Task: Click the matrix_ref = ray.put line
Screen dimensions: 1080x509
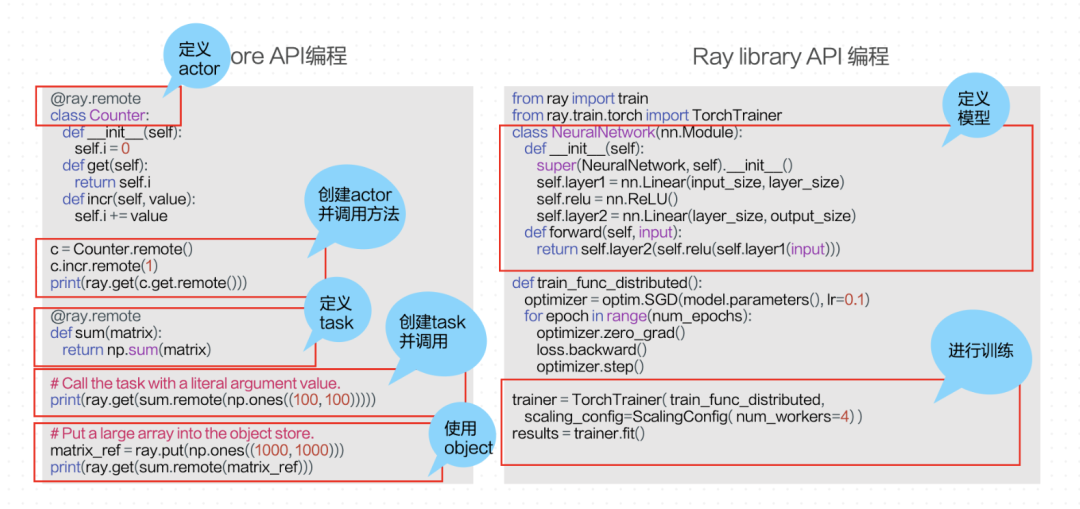Action: click(x=196, y=450)
